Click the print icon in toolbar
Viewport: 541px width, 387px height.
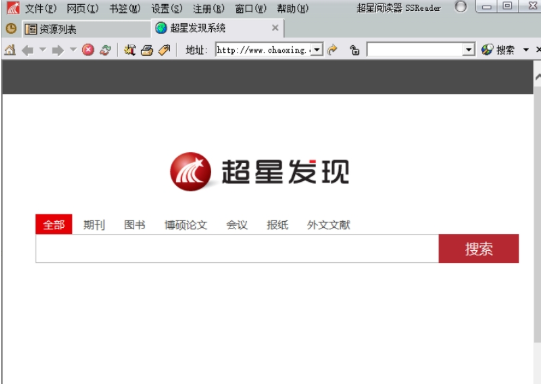(147, 50)
